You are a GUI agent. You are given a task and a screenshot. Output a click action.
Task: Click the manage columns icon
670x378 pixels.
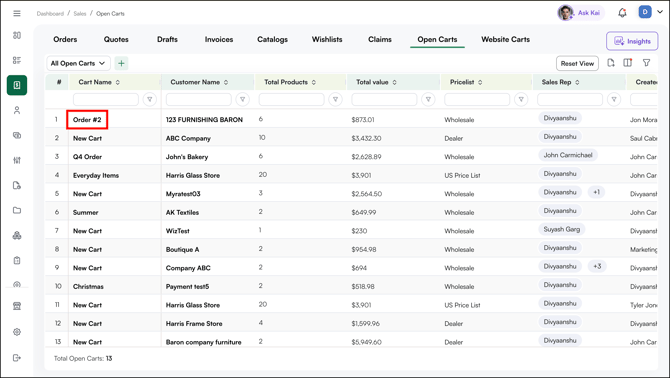(x=628, y=63)
